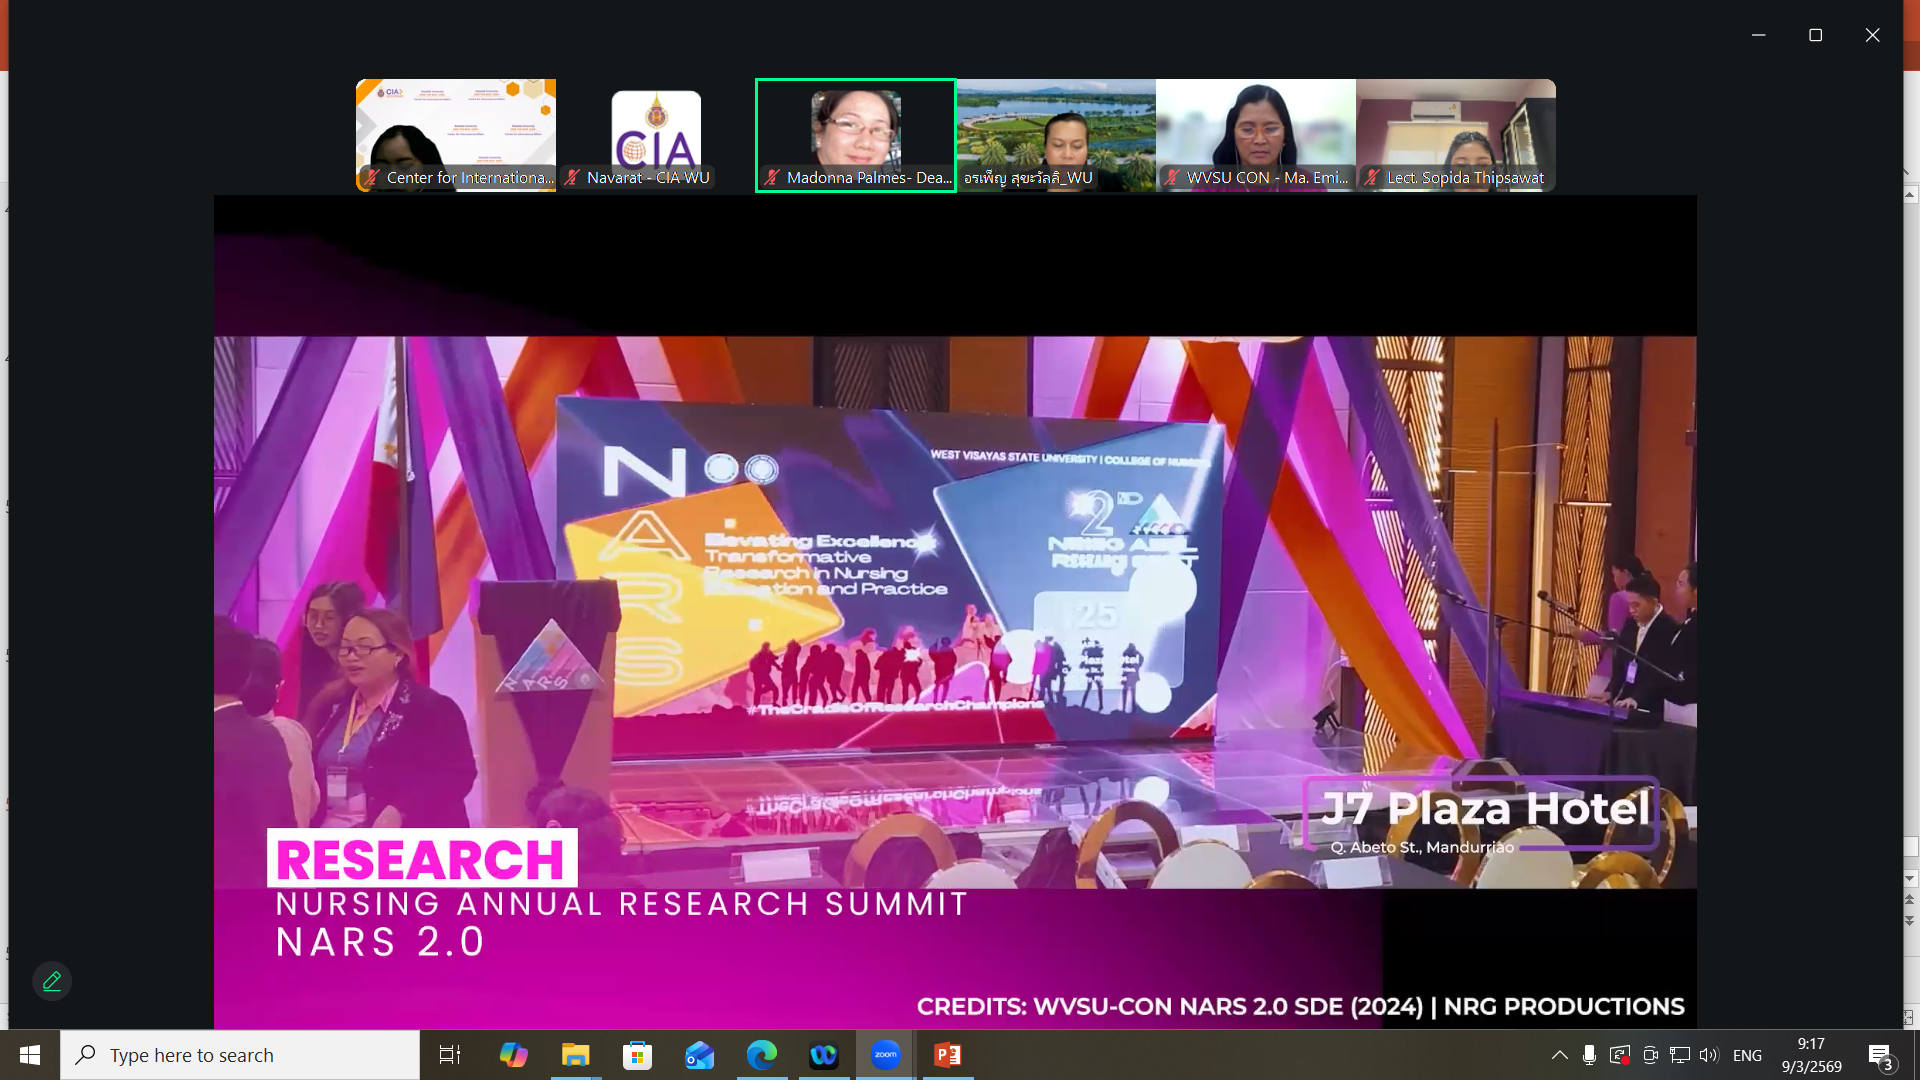Click the tray microphone icon
1920x1080 pixels.
[1589, 1055]
